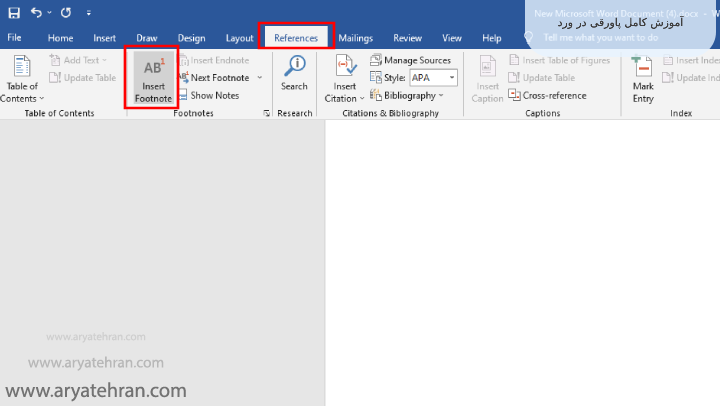The height and width of the screenshot is (406, 720).
Task: Open the Table of Contents menu
Action: [x=21, y=78]
